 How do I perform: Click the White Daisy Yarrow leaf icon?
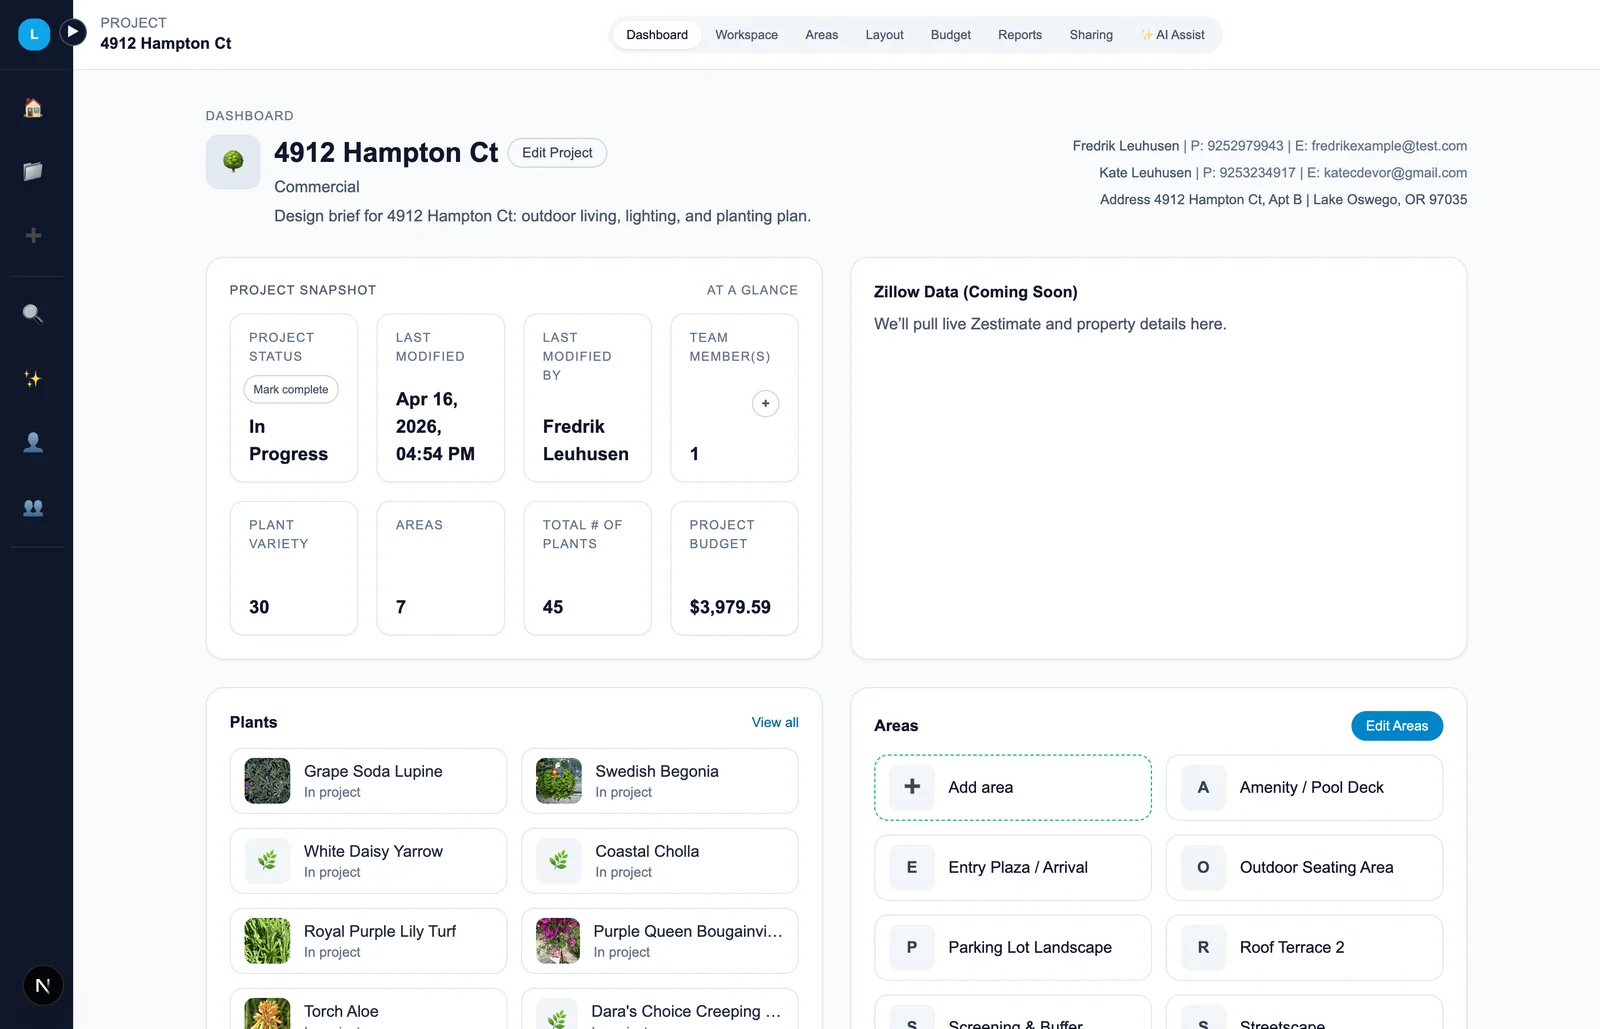267,860
